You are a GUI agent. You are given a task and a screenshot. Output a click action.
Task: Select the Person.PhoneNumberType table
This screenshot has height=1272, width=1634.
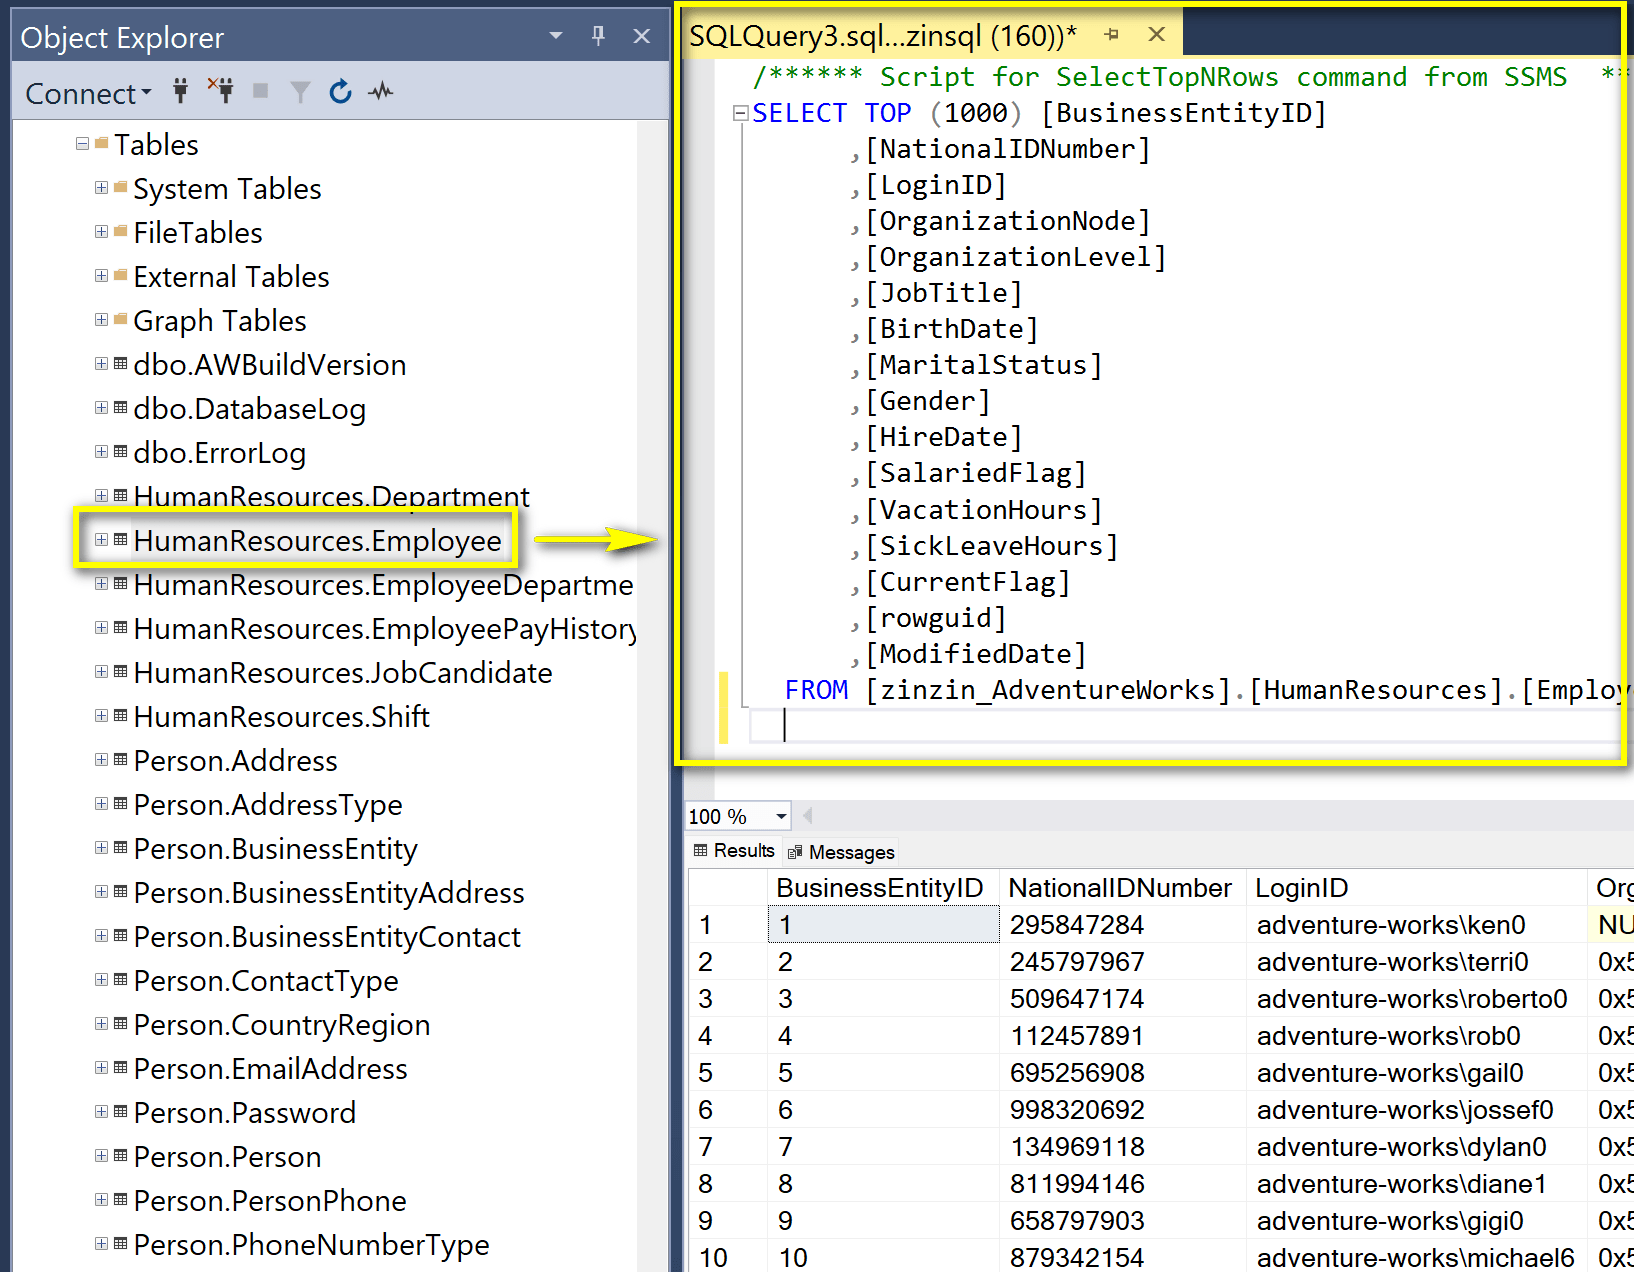(x=312, y=1245)
